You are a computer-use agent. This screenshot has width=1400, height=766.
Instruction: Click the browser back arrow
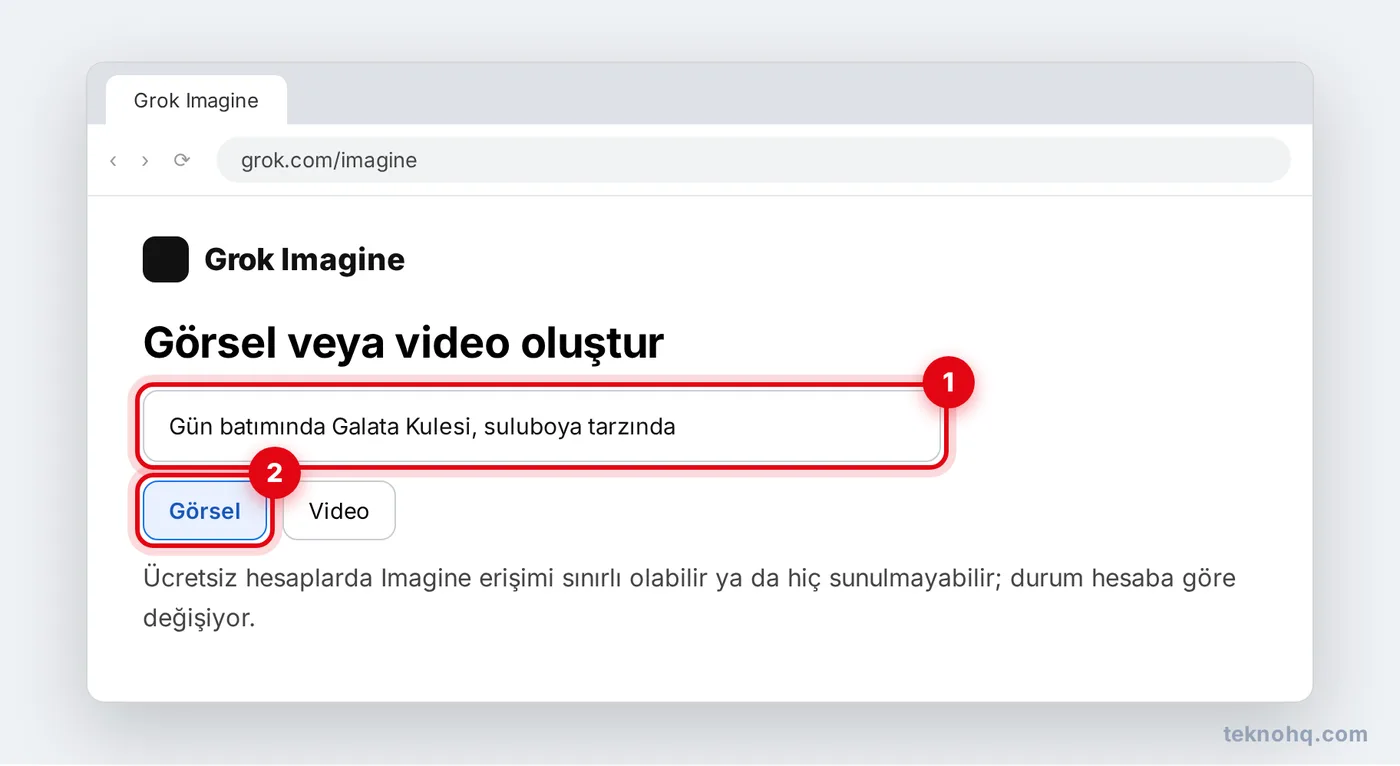(x=113, y=160)
